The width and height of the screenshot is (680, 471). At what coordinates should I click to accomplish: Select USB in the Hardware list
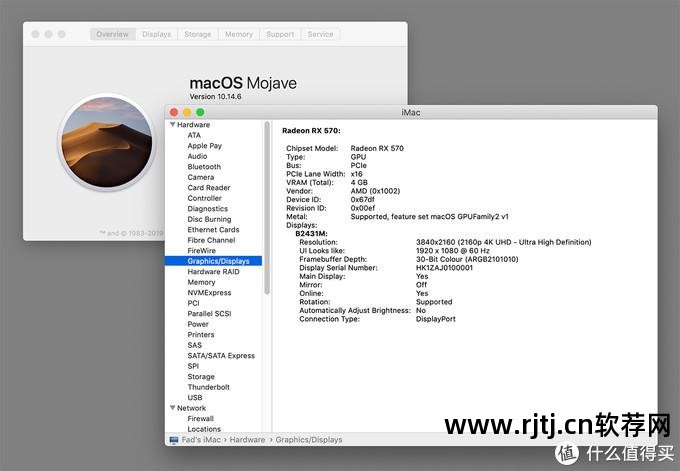195,397
